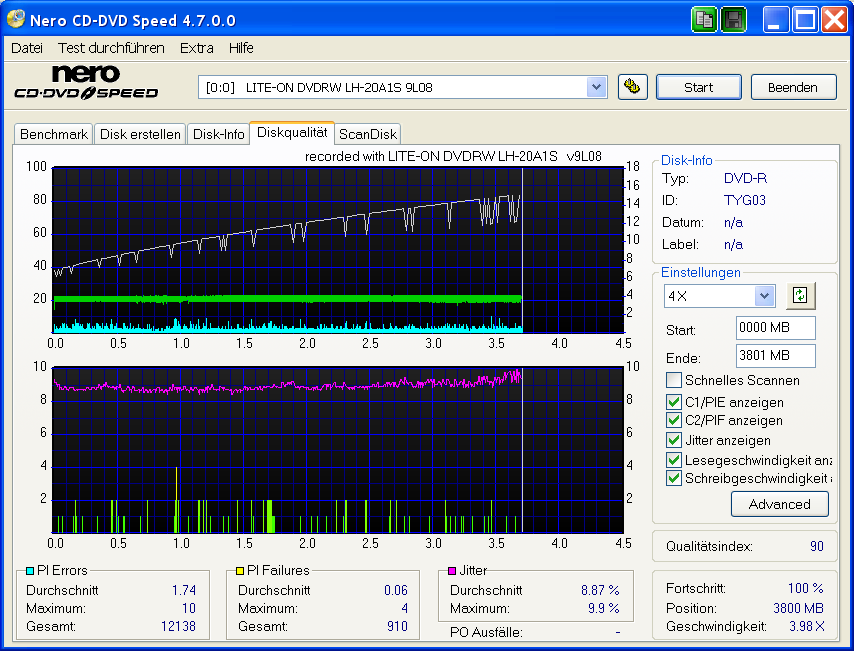Screen dimensions: 854x651
Task: Click the green save results floppy icon
Action: pyautogui.click(x=733, y=19)
